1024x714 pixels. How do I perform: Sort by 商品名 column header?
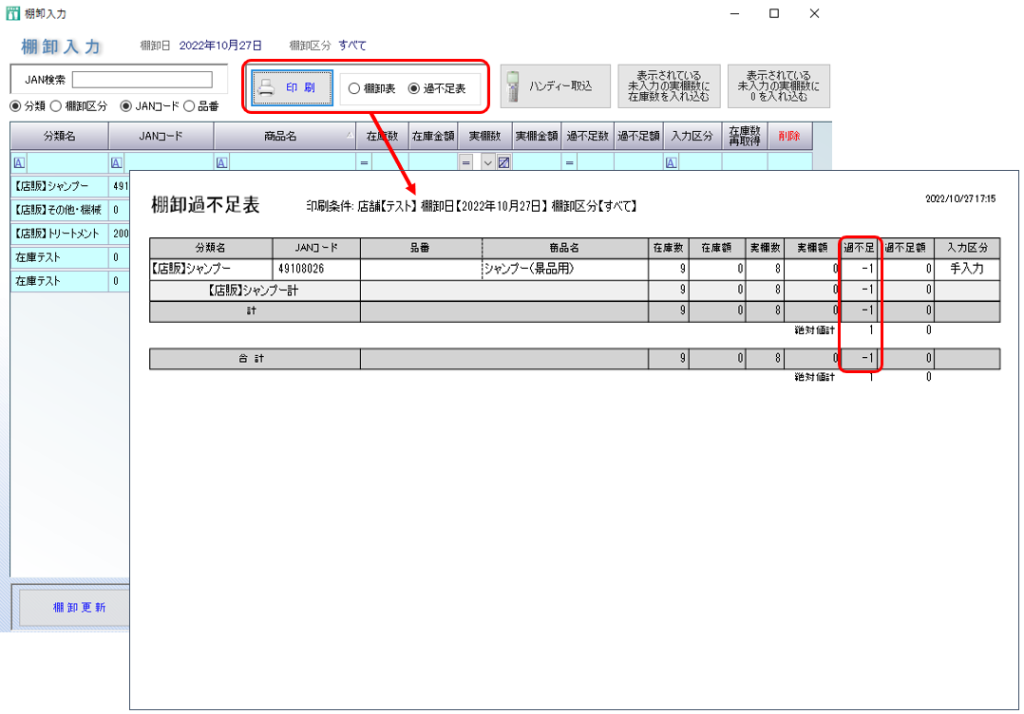[285, 136]
